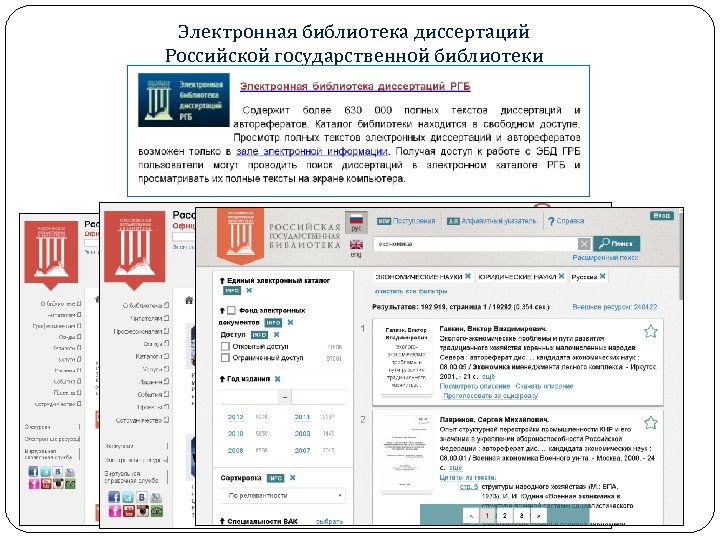Image resolution: width=720 pixels, height=540 pixels.
Task: Click the blue РГБ dissertations library logo image
Action: [184, 100]
